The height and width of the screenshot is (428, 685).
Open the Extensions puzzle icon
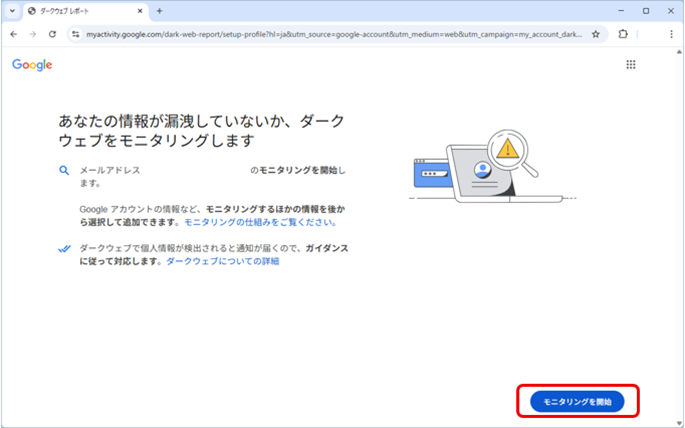[623, 33]
